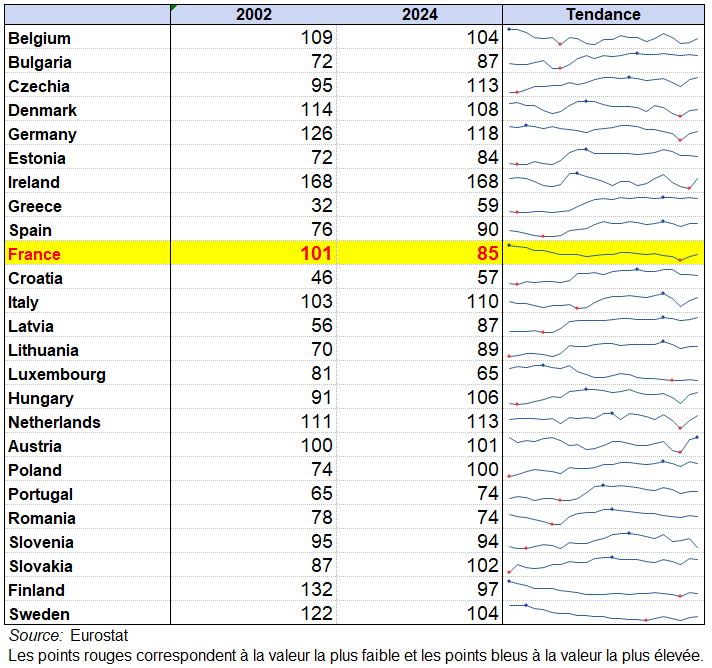Click the Denmark row label
The image size is (712, 668).
coord(43,110)
